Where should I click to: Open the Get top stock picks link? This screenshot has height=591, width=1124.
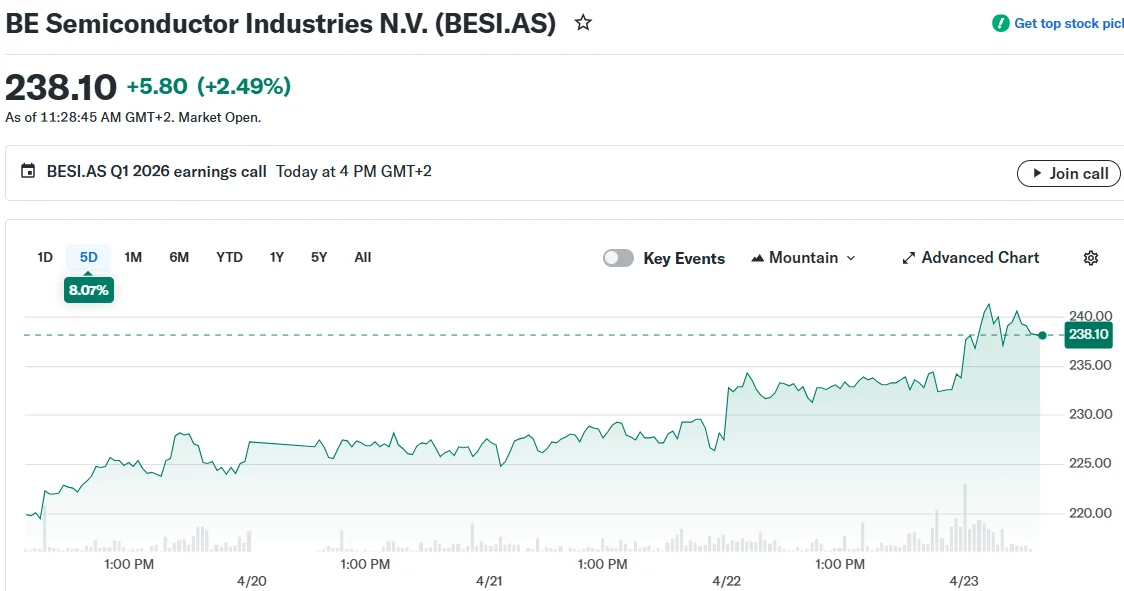click(1065, 23)
